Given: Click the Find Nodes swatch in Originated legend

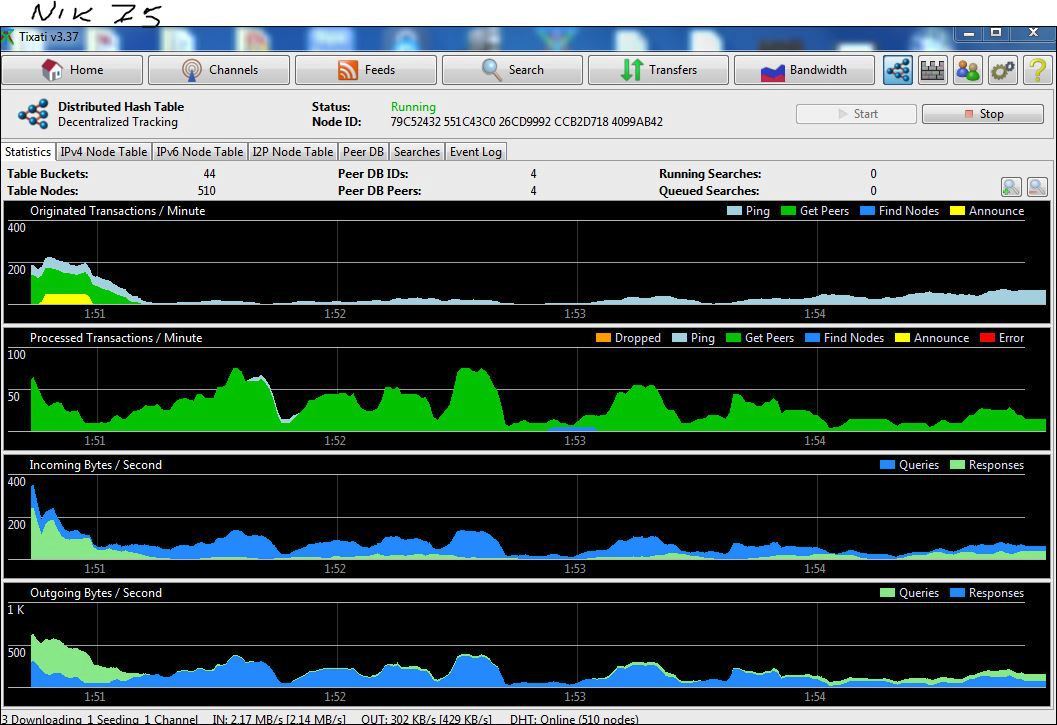Looking at the screenshot, I should [867, 211].
